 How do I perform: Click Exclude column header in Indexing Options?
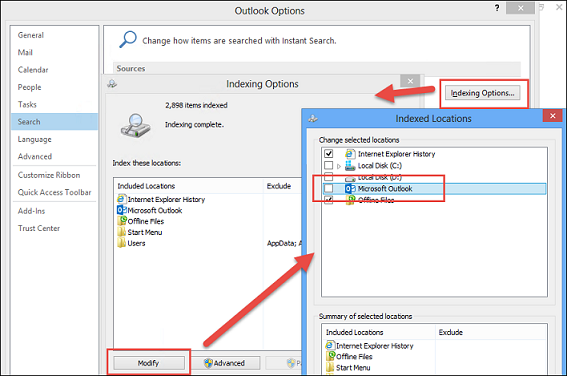click(x=279, y=186)
